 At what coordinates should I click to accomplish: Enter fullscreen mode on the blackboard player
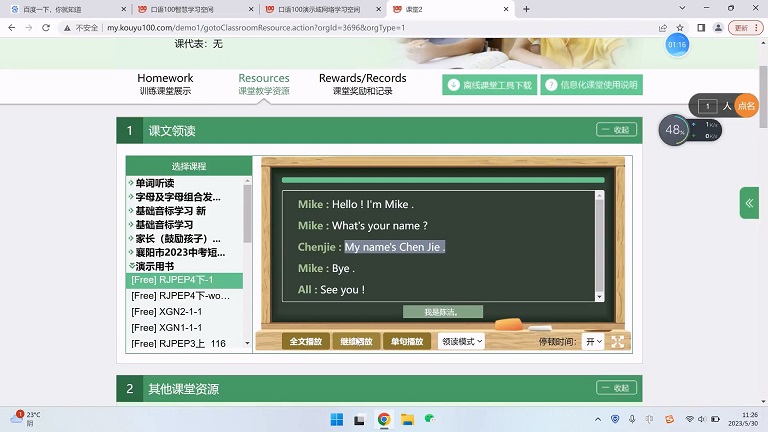617,342
